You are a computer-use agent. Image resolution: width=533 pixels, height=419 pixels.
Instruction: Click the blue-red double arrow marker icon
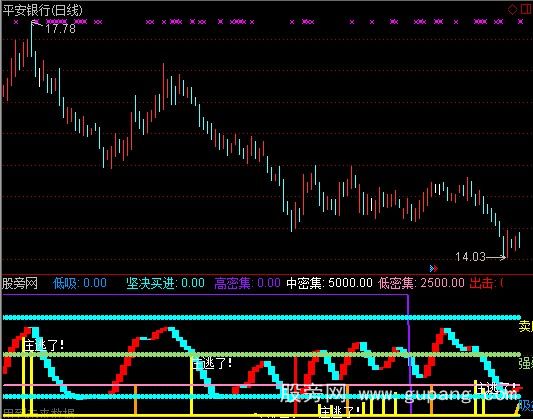click(x=433, y=268)
